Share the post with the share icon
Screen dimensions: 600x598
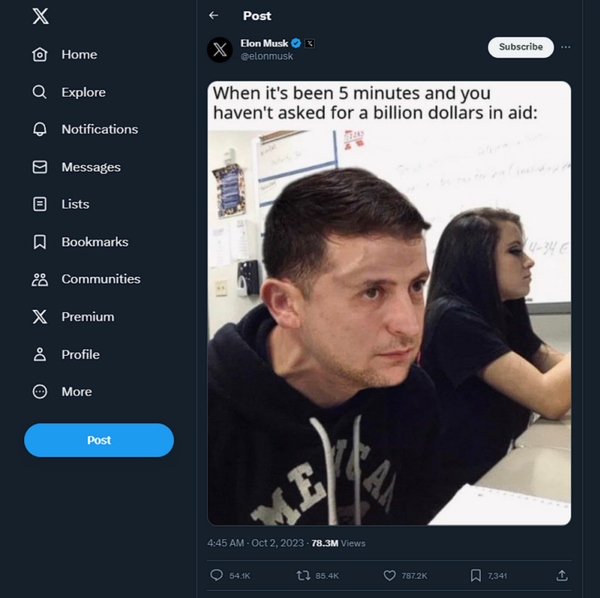(562, 575)
